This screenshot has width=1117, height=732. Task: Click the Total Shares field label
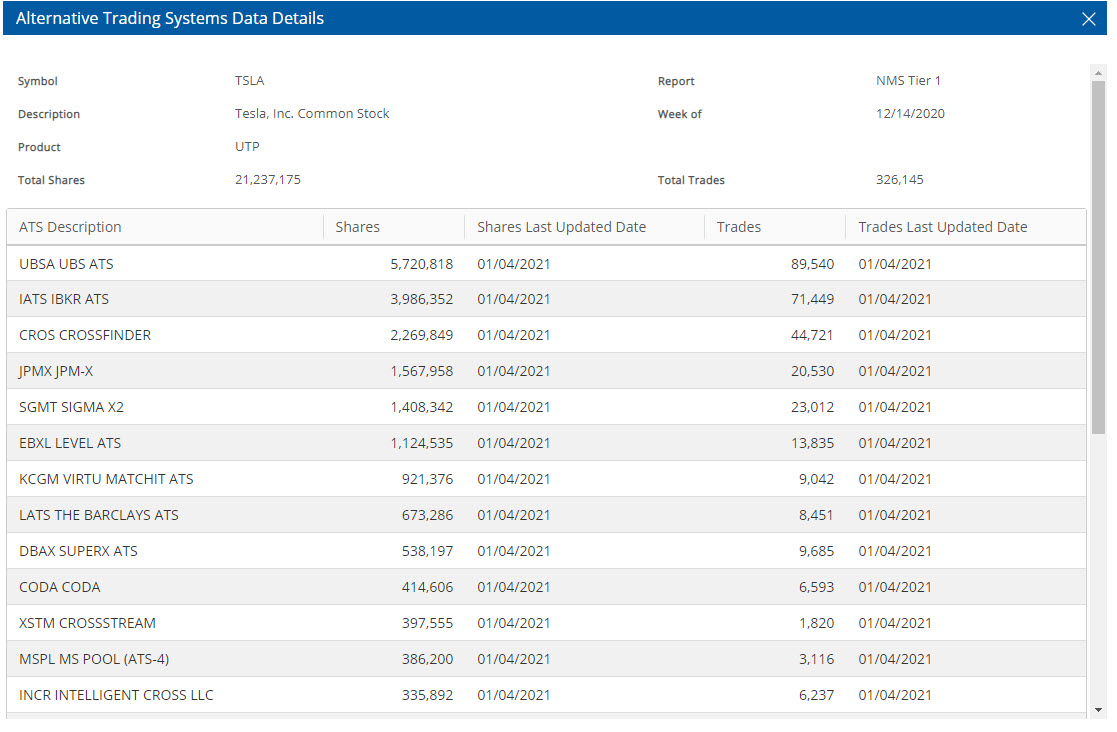pyautogui.click(x=51, y=180)
